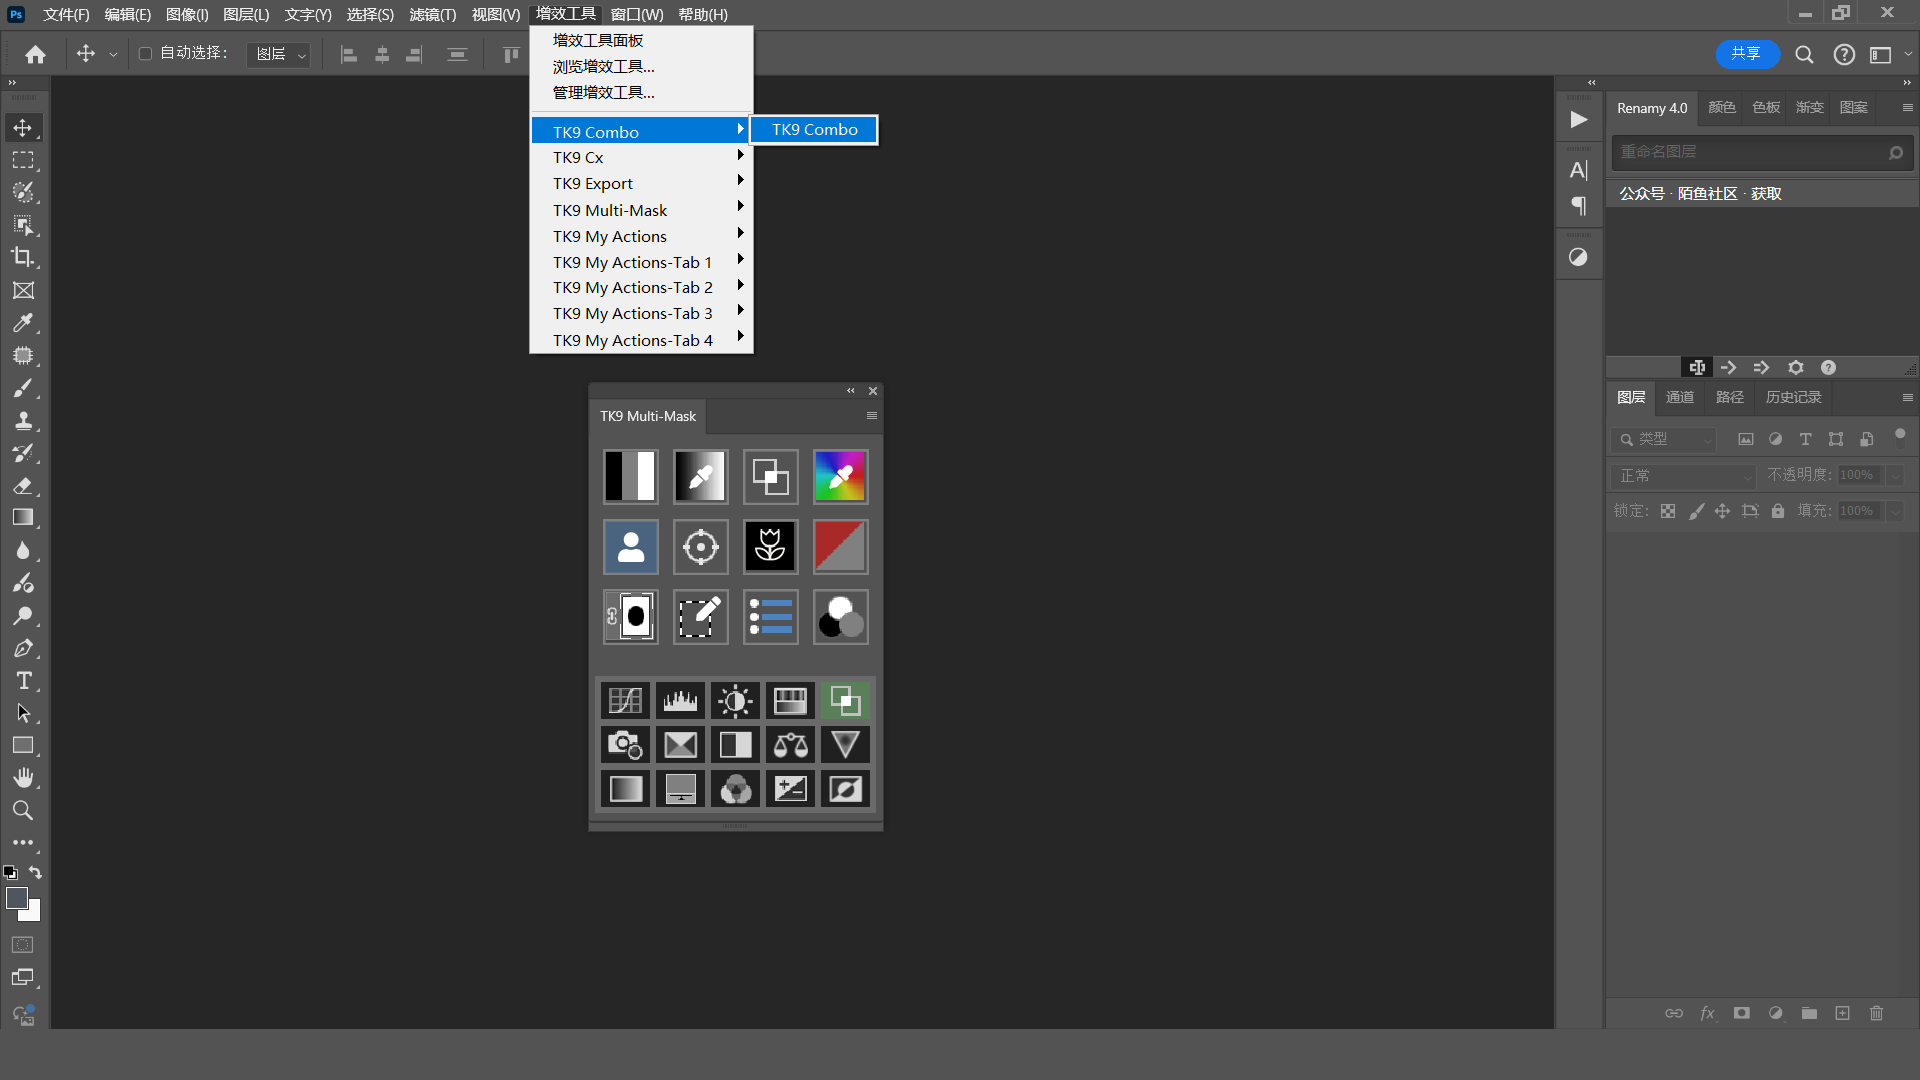Open the 文件(F) menu
The width and height of the screenshot is (1920, 1080).
[66, 14]
